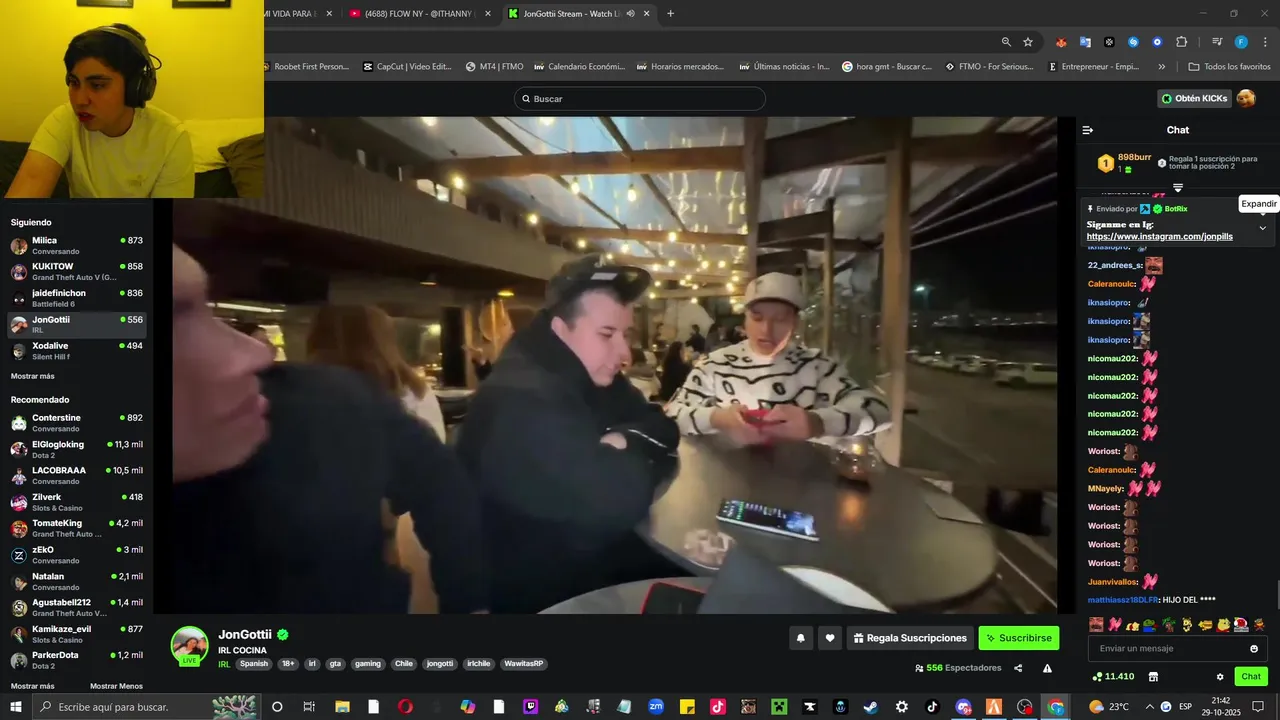Expand the pinned BotRix message
Screen dimensions: 1280x720
click(x=1262, y=228)
